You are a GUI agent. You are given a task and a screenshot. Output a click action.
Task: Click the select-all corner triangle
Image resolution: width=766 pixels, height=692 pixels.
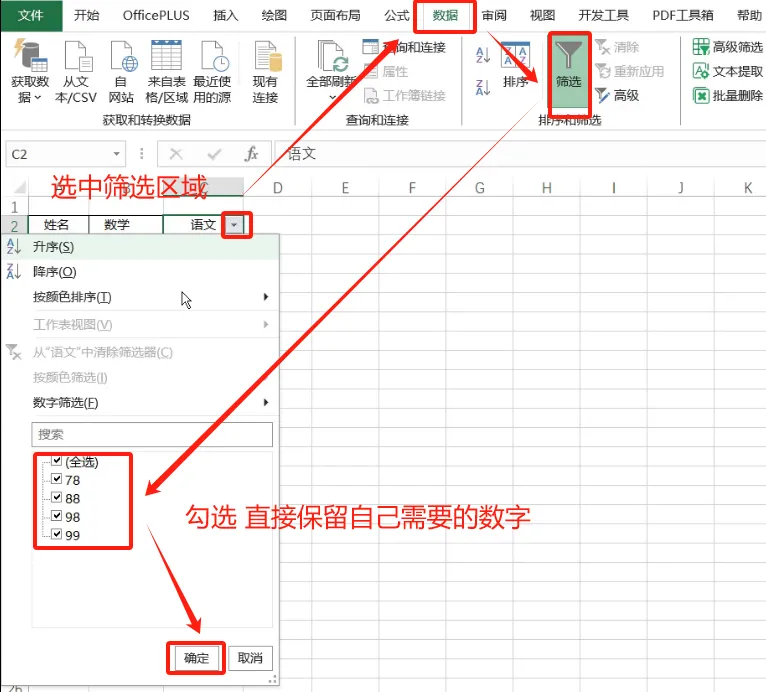tap(20, 187)
